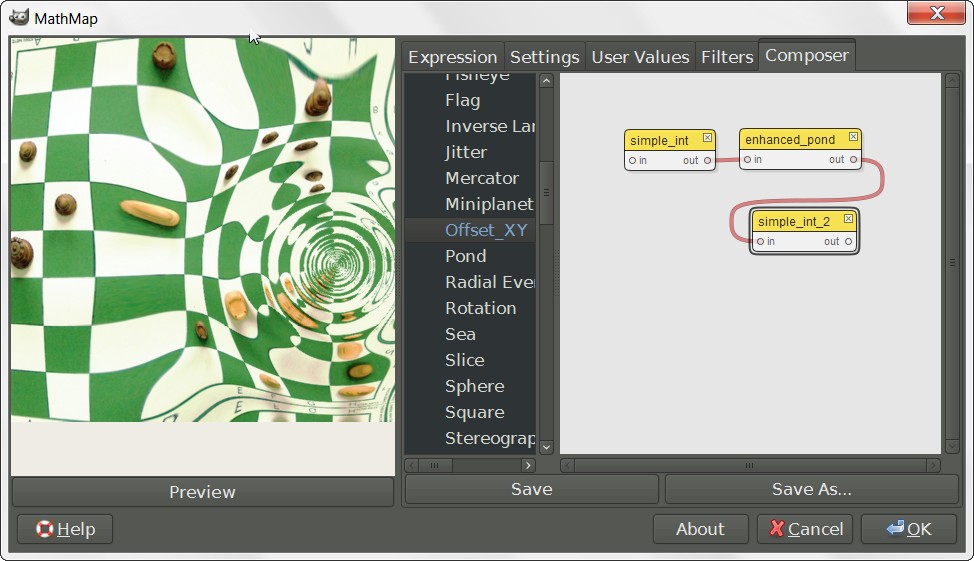
Task: Click filter list scroll down arrow
Action: tap(546, 447)
